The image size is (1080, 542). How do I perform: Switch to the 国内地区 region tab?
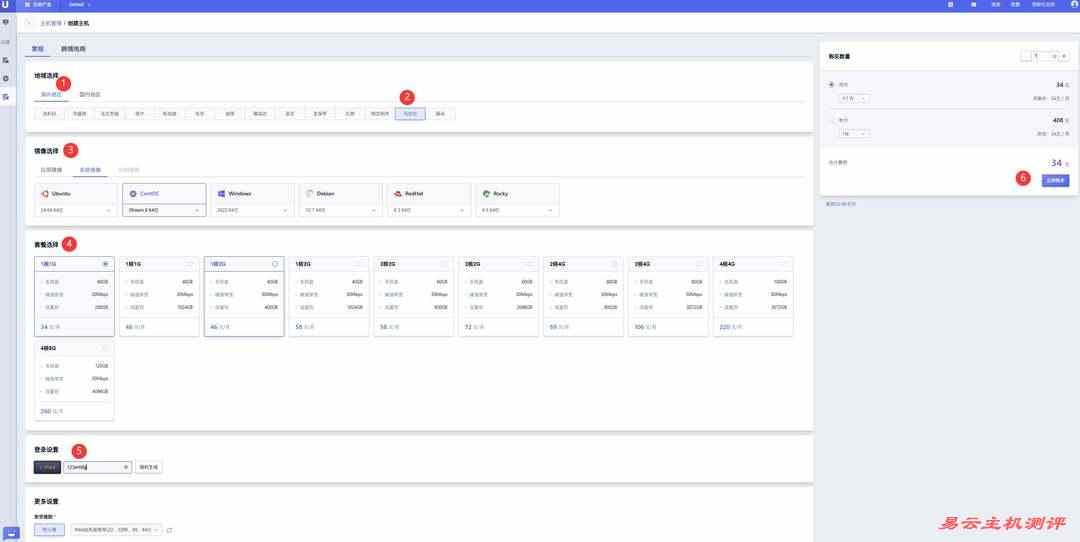coord(90,94)
